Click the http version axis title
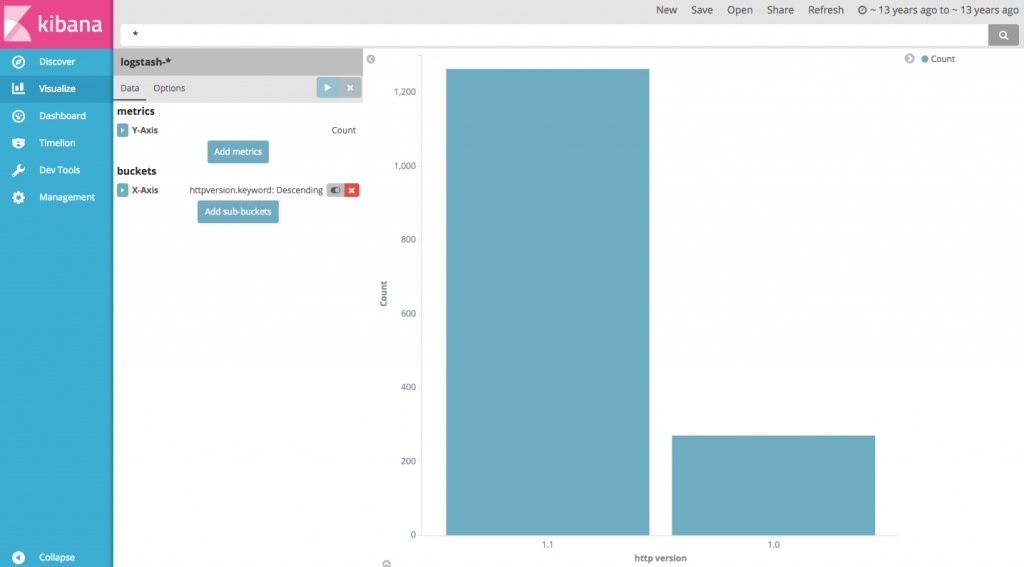The height and width of the screenshot is (567, 1024). point(660,558)
